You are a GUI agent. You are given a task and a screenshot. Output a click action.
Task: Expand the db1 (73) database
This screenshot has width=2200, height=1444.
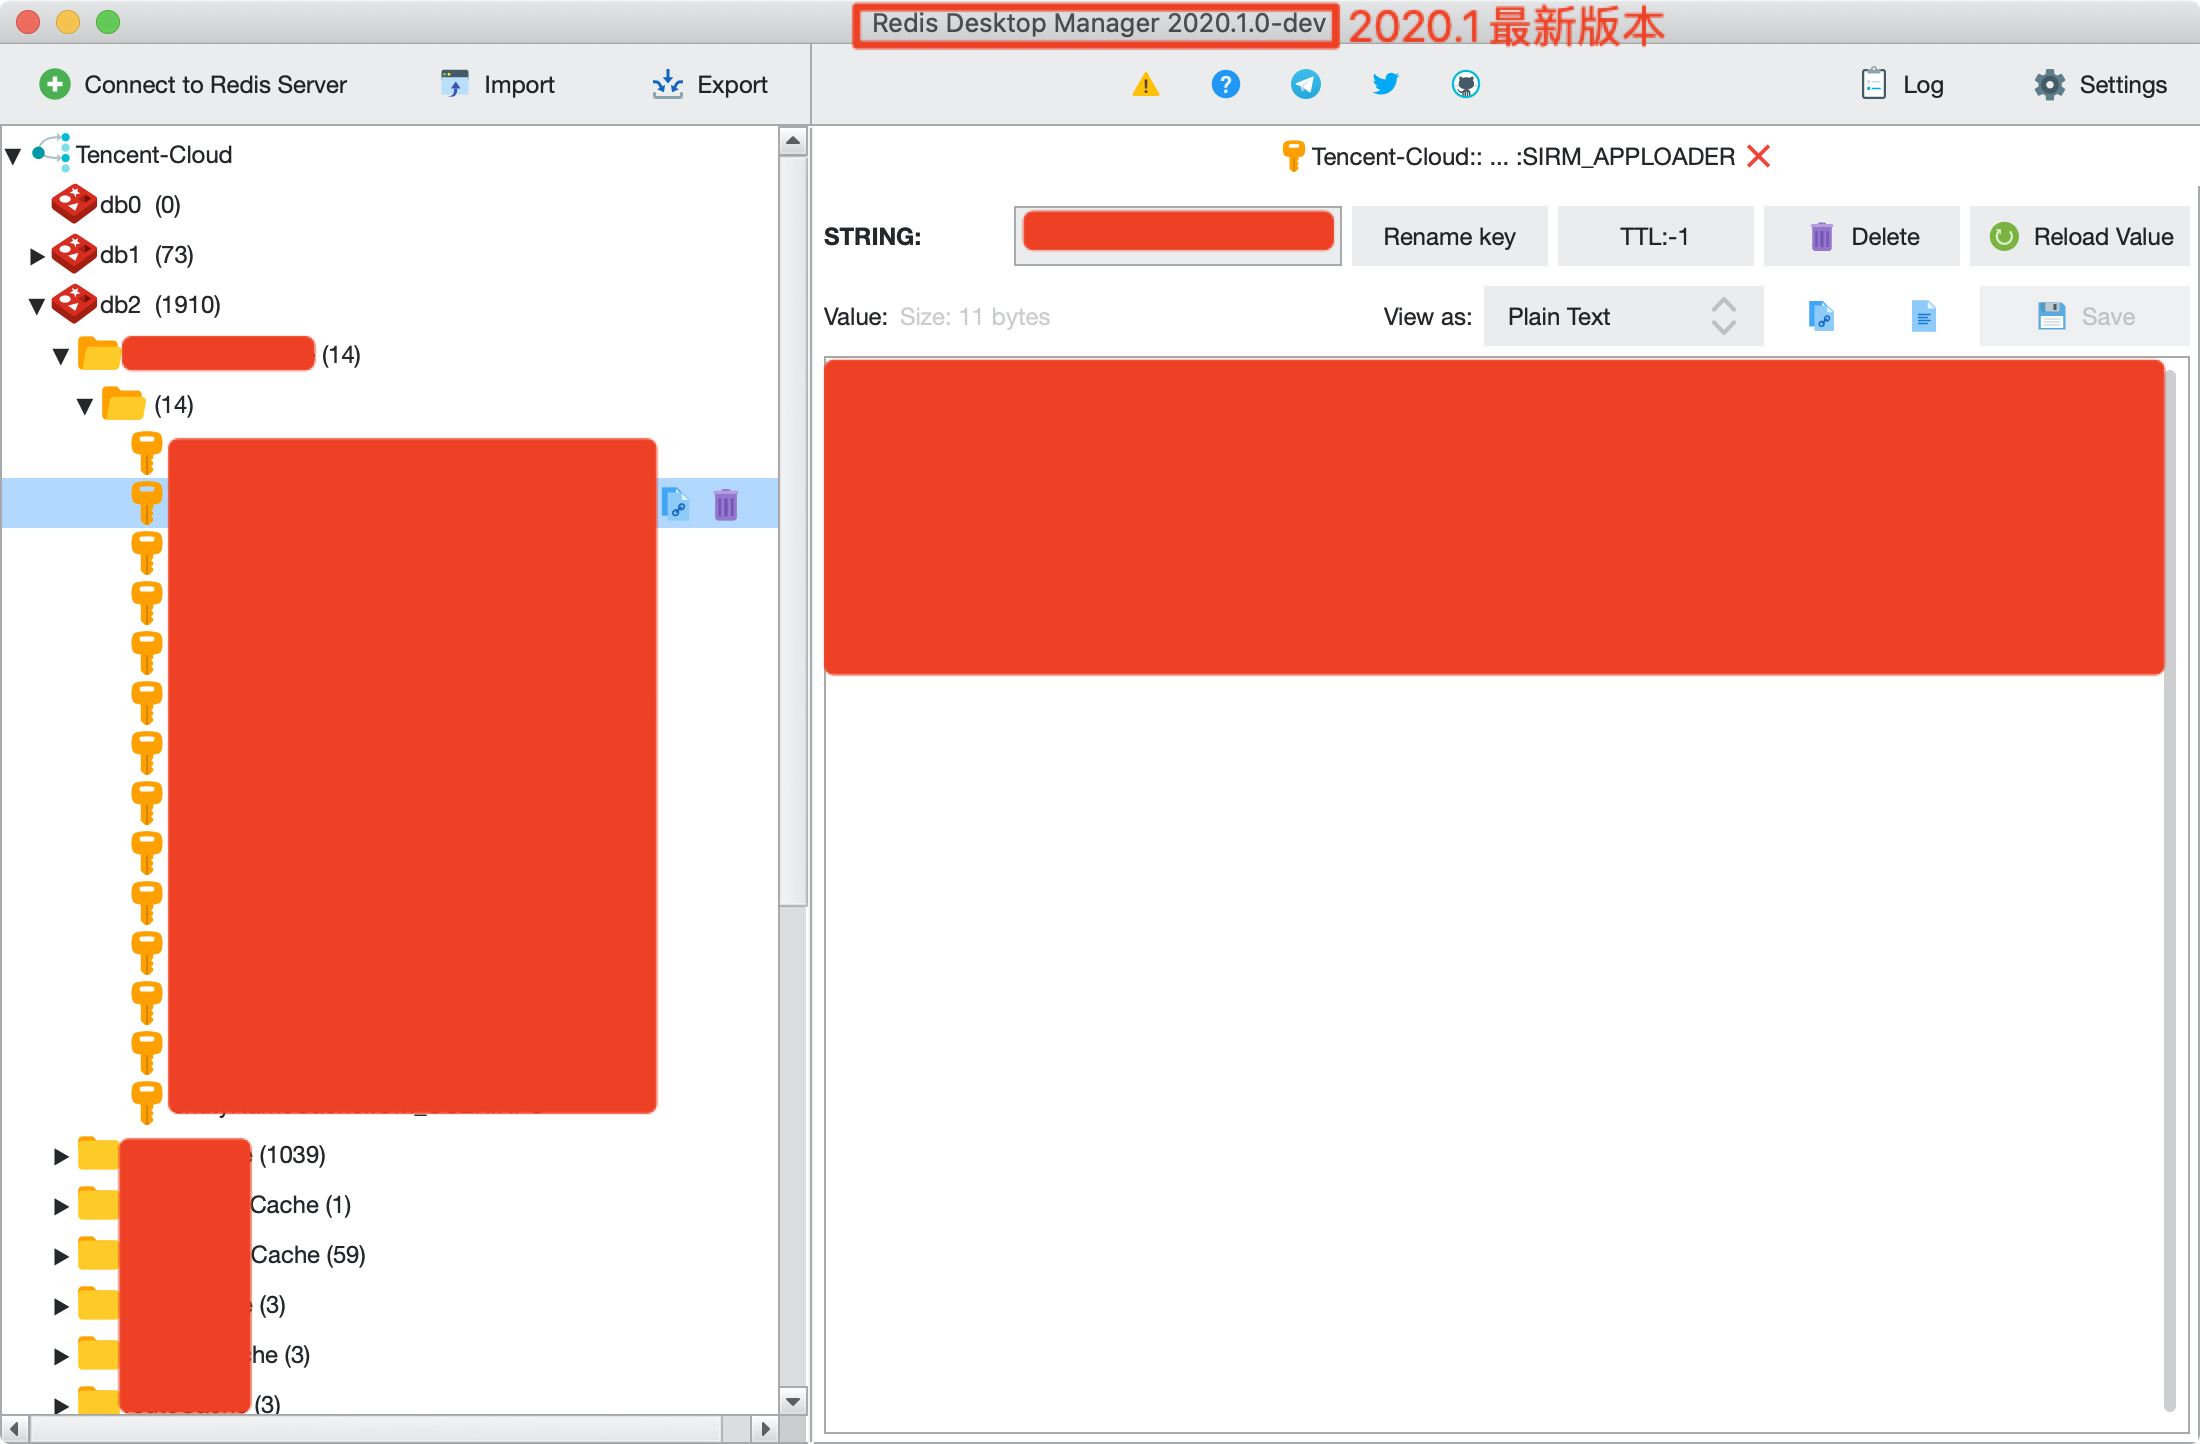pos(37,256)
